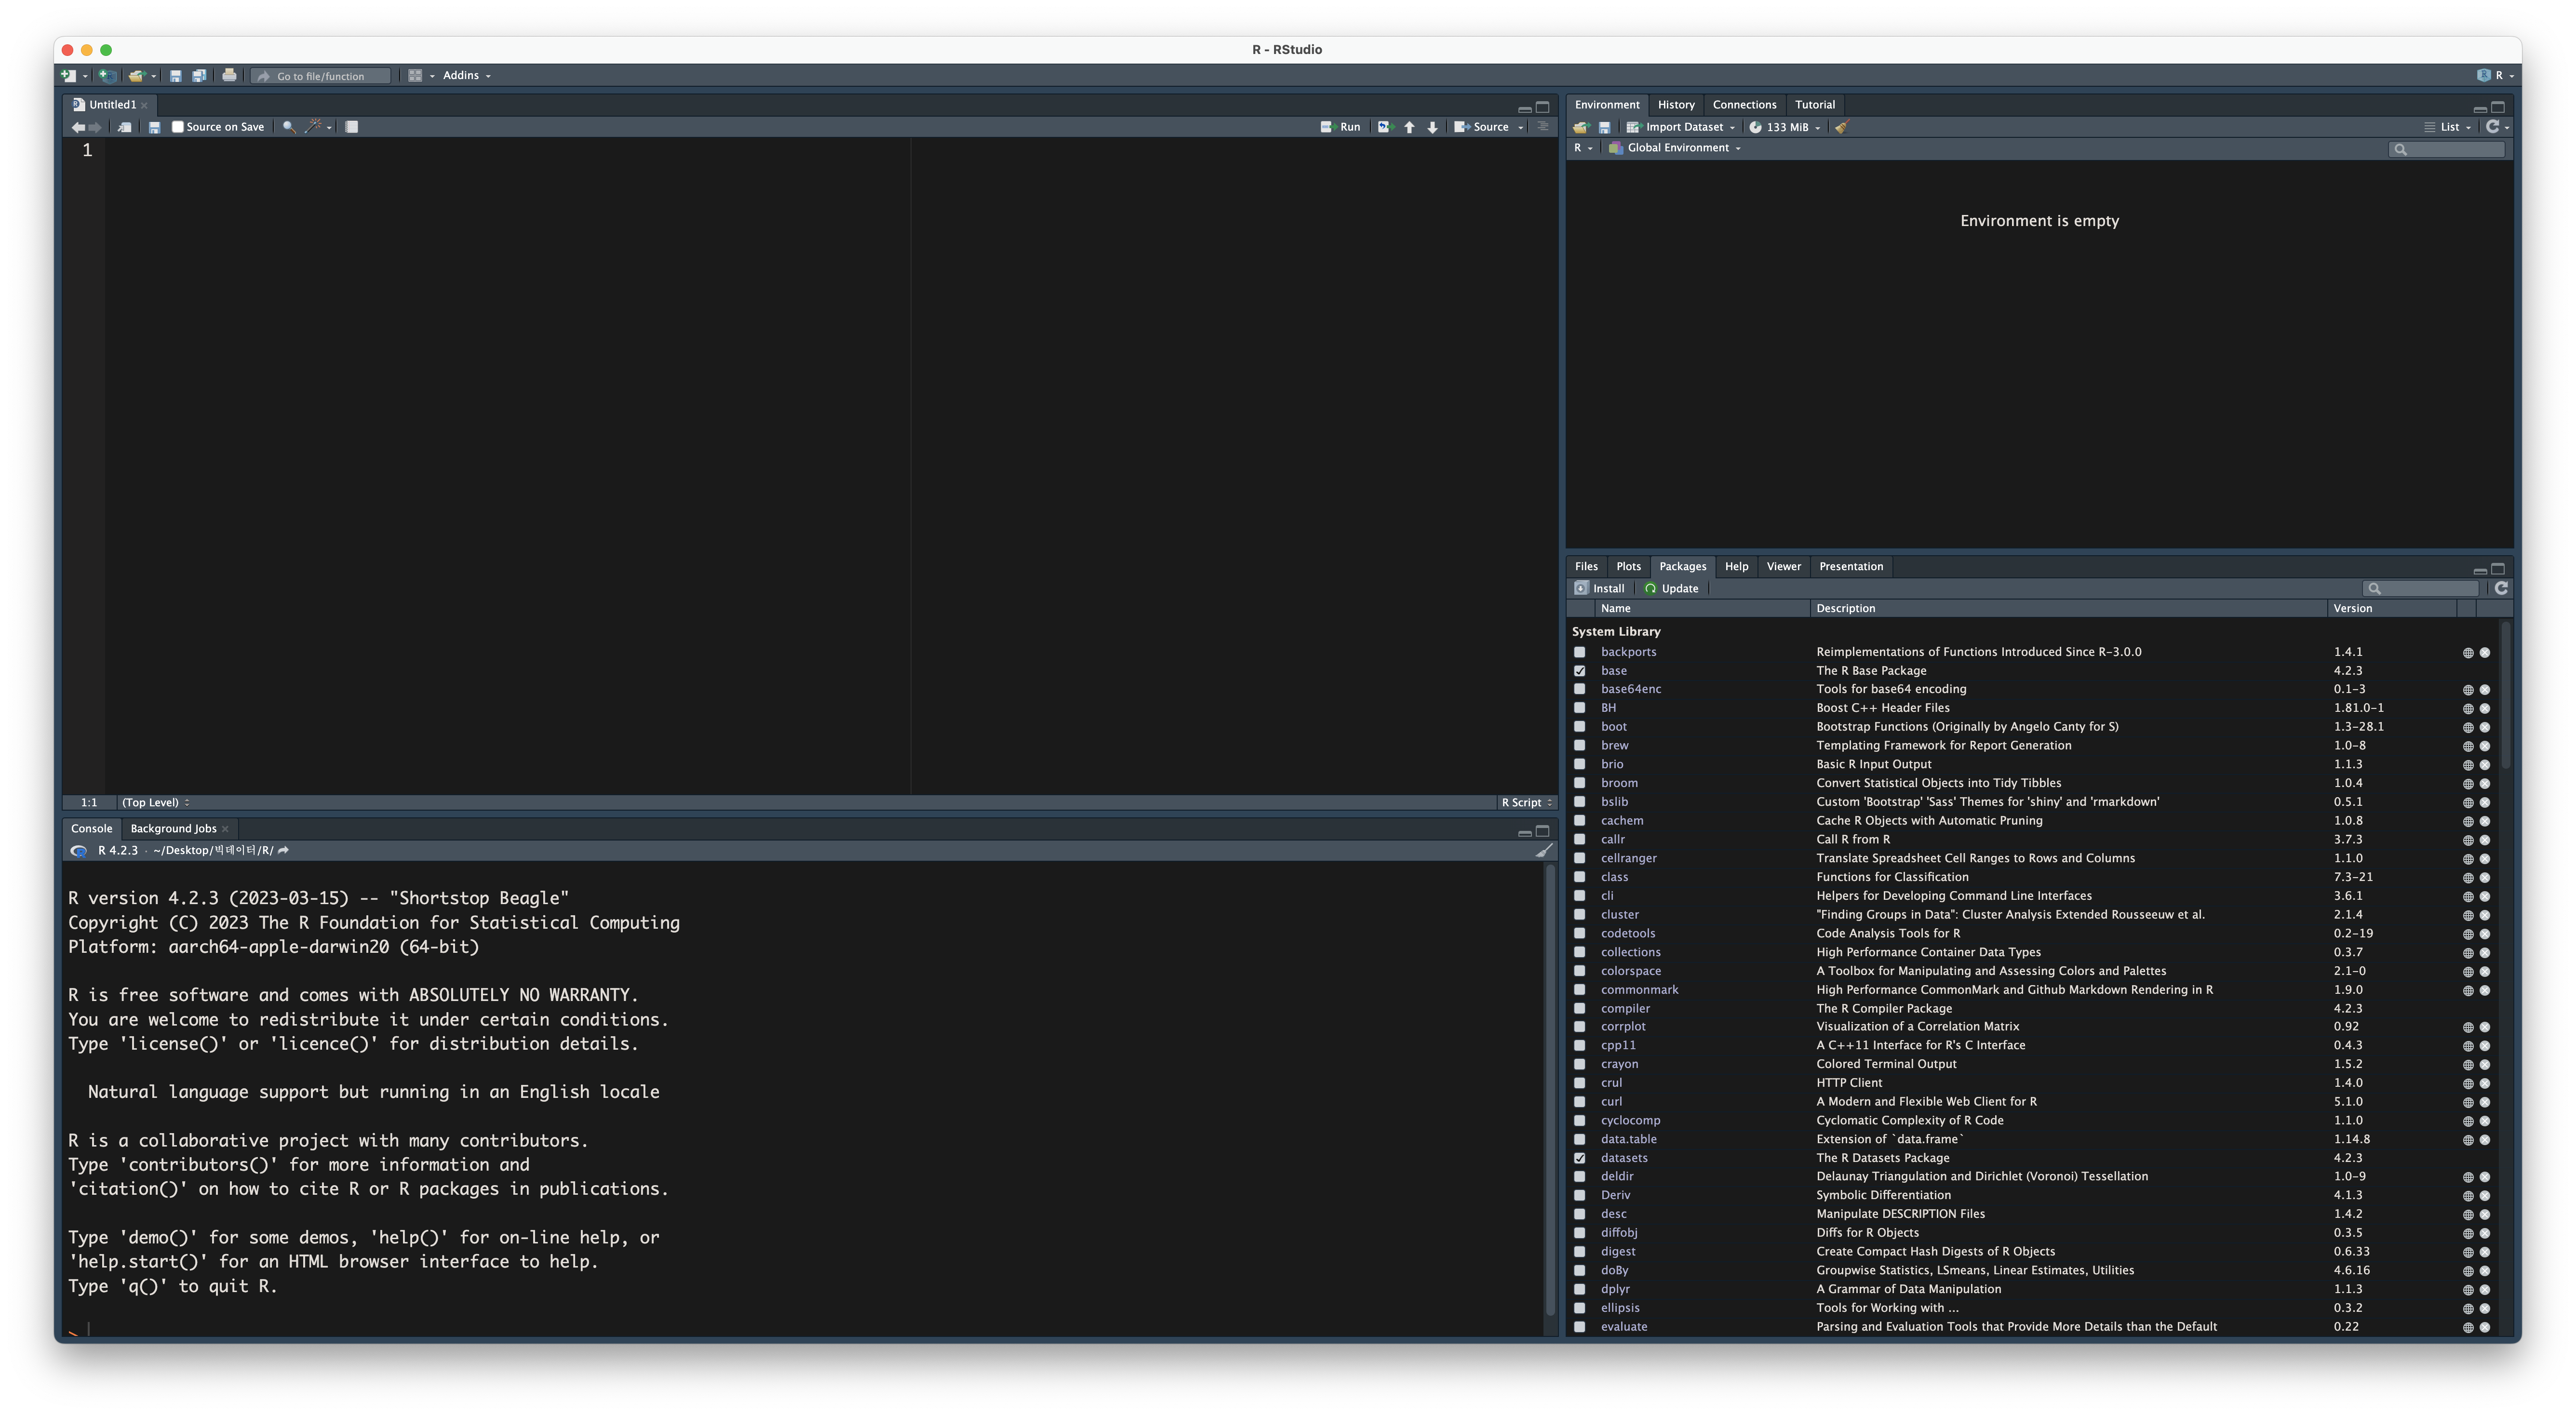This screenshot has height=1415, width=2576.
Task: Check the broom package checkbox
Action: click(1580, 783)
